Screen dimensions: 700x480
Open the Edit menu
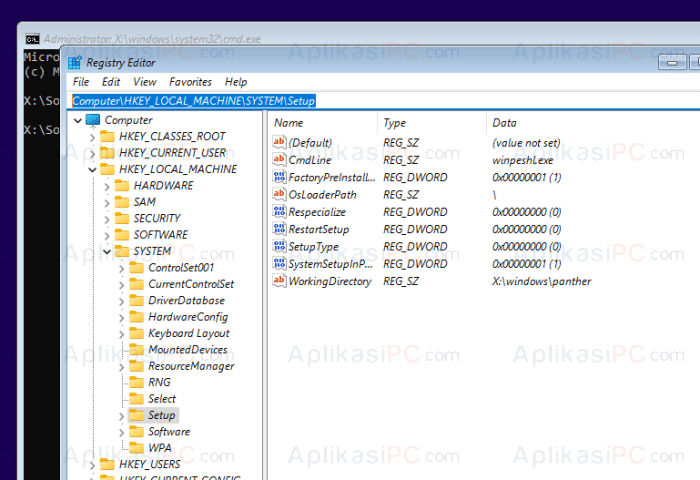click(111, 82)
